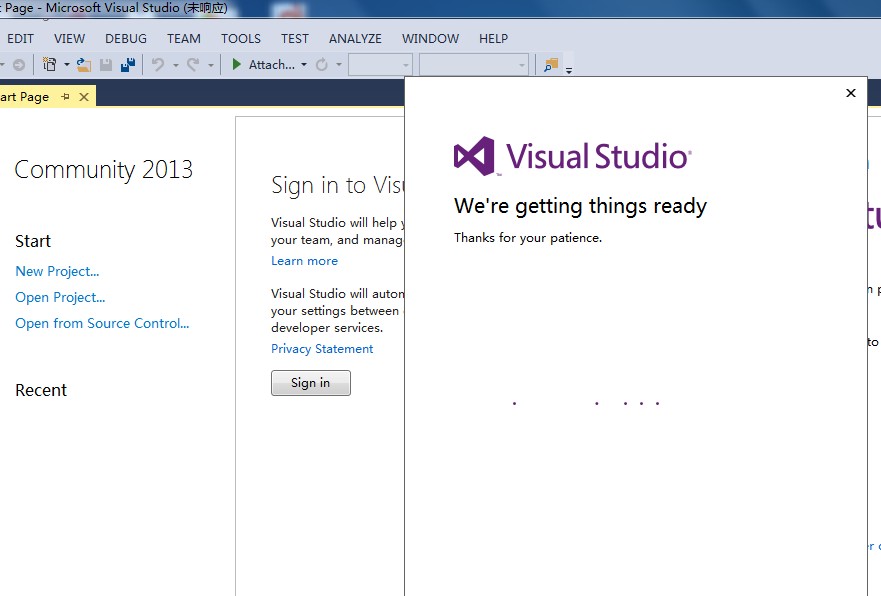881x596 pixels.
Task: Click the Save All multi-disk icon
Action: [128, 65]
